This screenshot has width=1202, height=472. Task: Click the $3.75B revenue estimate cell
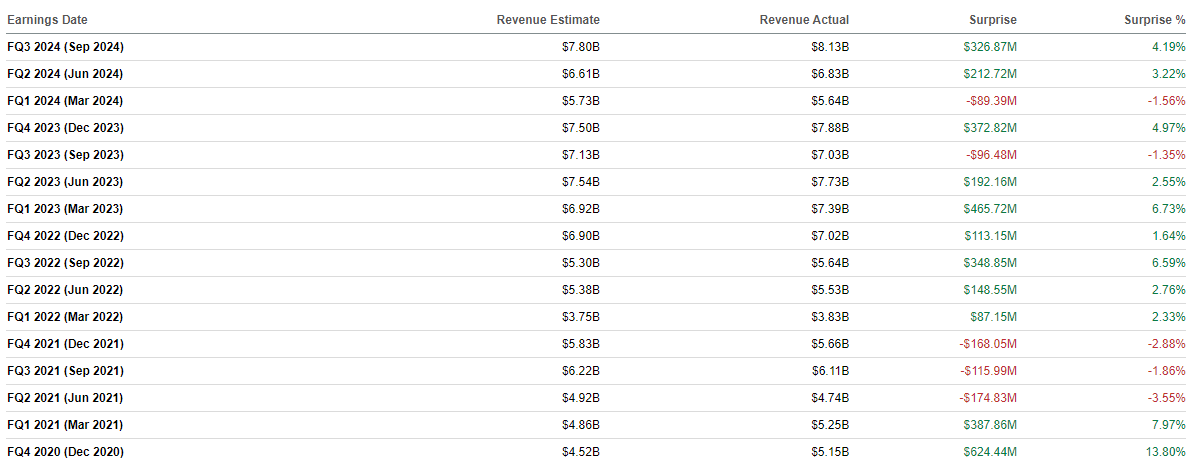(x=581, y=317)
